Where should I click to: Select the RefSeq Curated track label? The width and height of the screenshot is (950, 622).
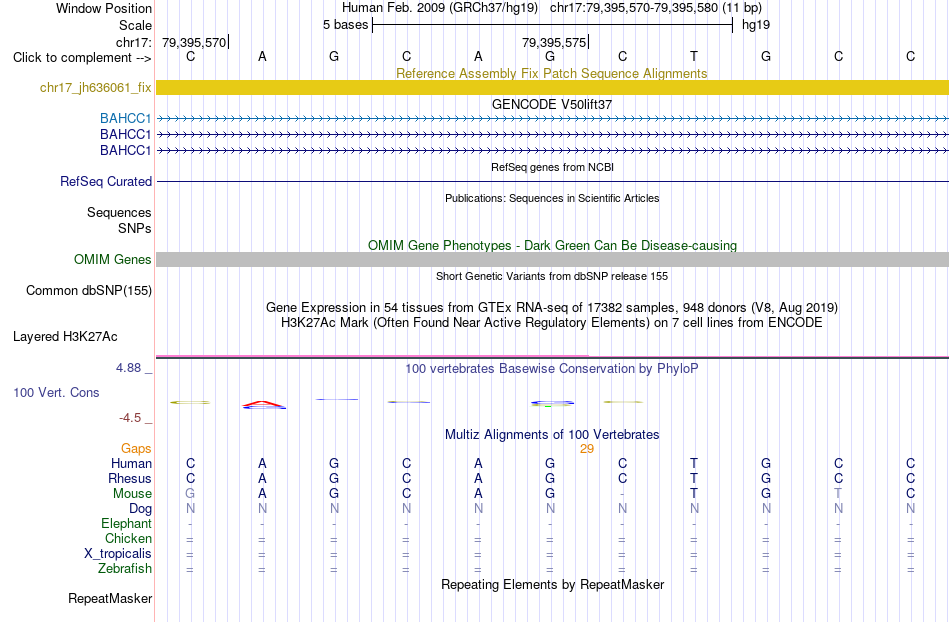[106, 181]
